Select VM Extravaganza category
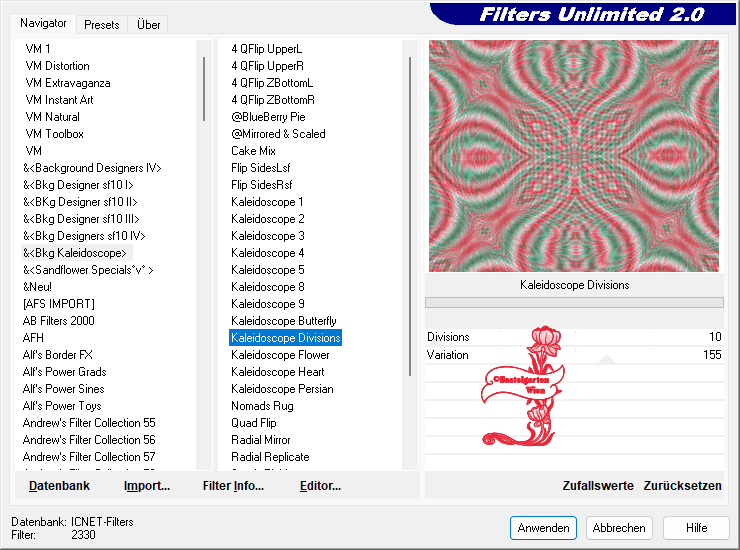Viewport: 740px width, 550px height. [x=67, y=83]
